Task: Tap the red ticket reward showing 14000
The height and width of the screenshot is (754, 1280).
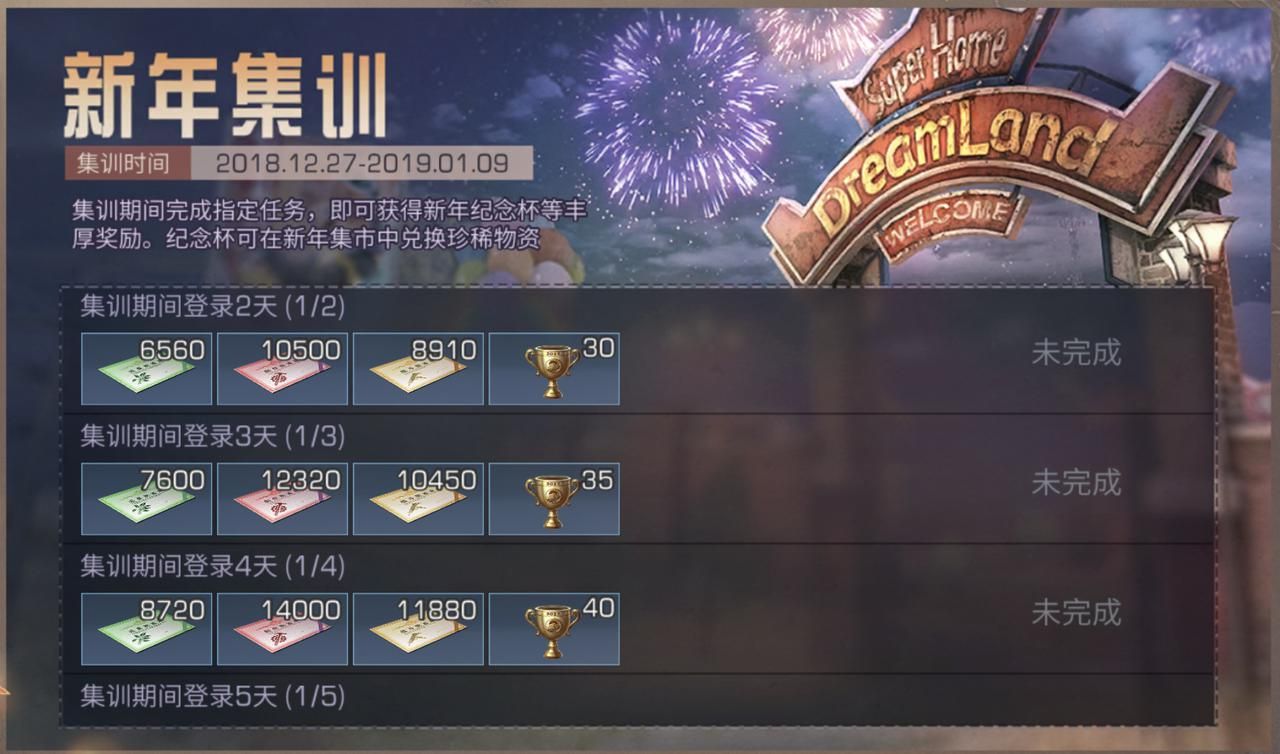Action: click(282, 629)
